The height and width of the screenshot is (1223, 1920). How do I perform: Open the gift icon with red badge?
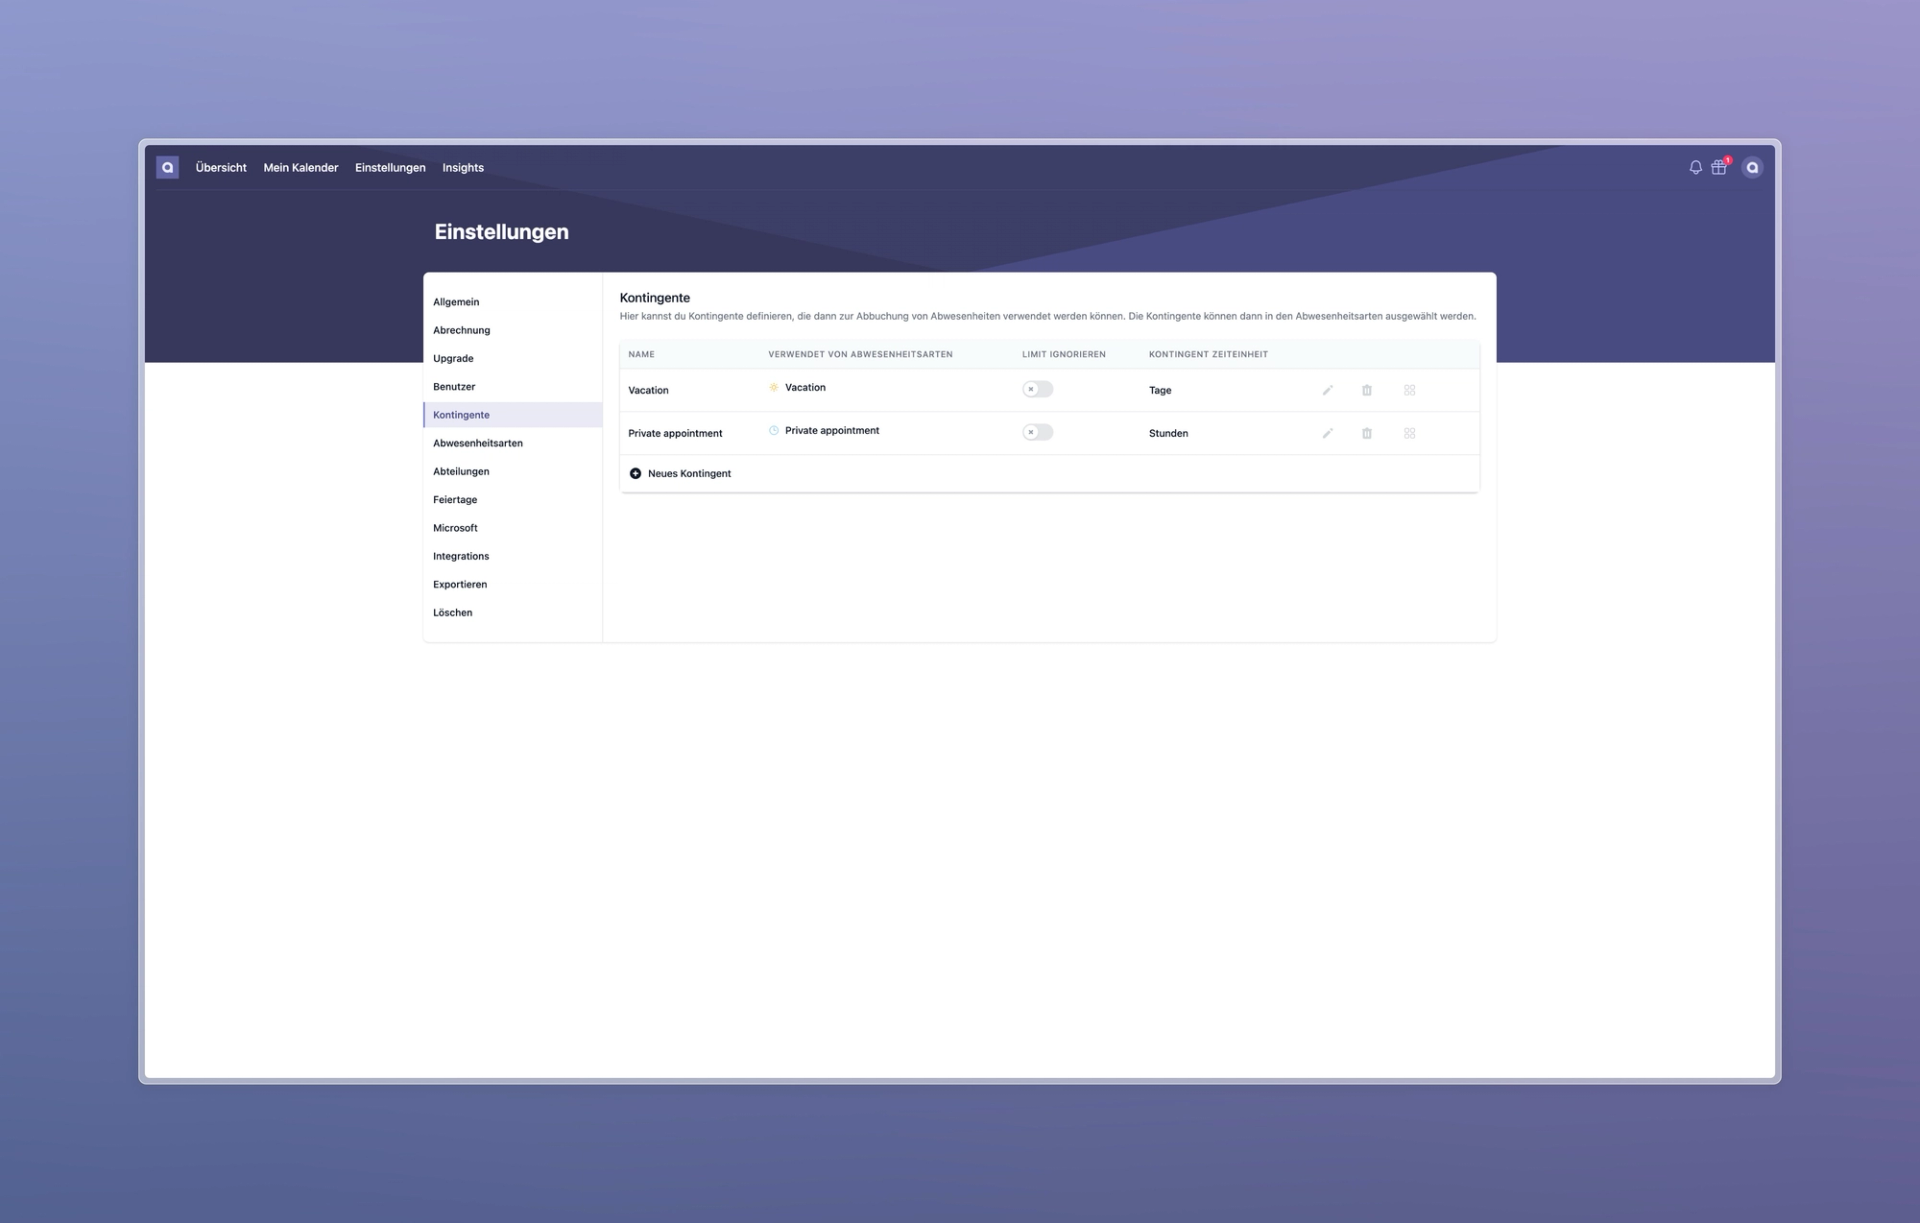(1719, 168)
